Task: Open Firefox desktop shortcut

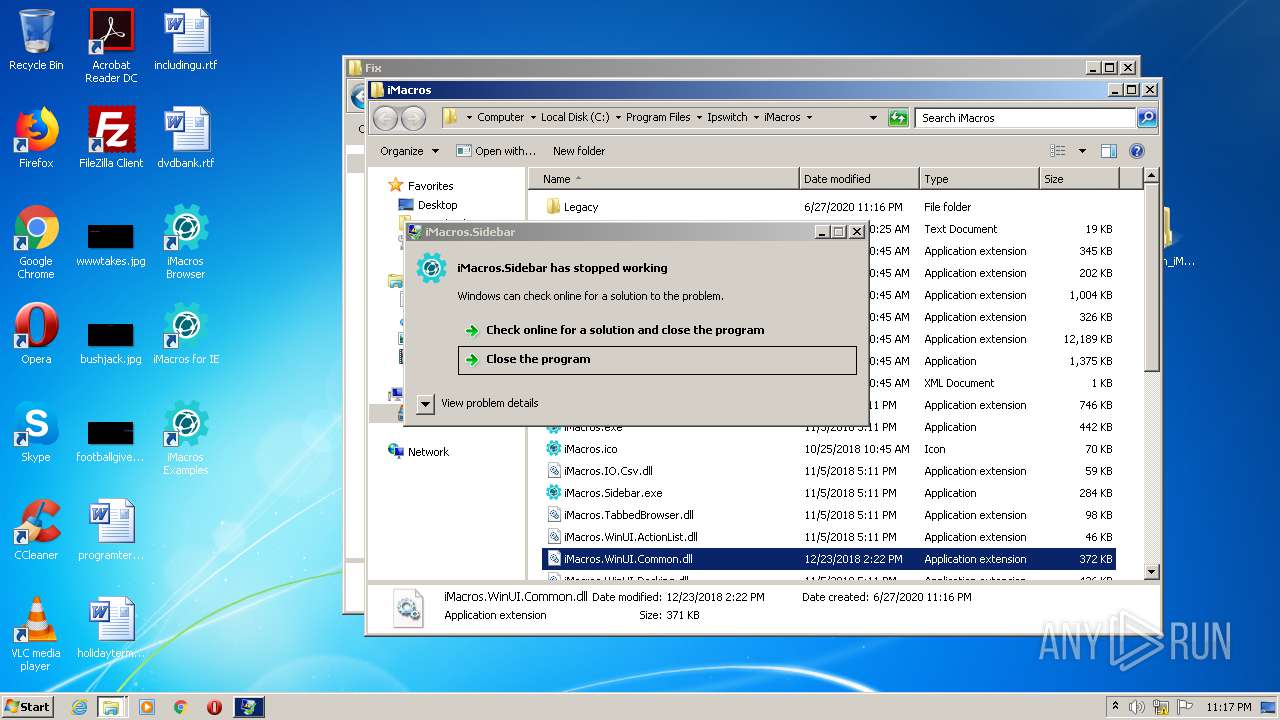Action: click(x=36, y=138)
